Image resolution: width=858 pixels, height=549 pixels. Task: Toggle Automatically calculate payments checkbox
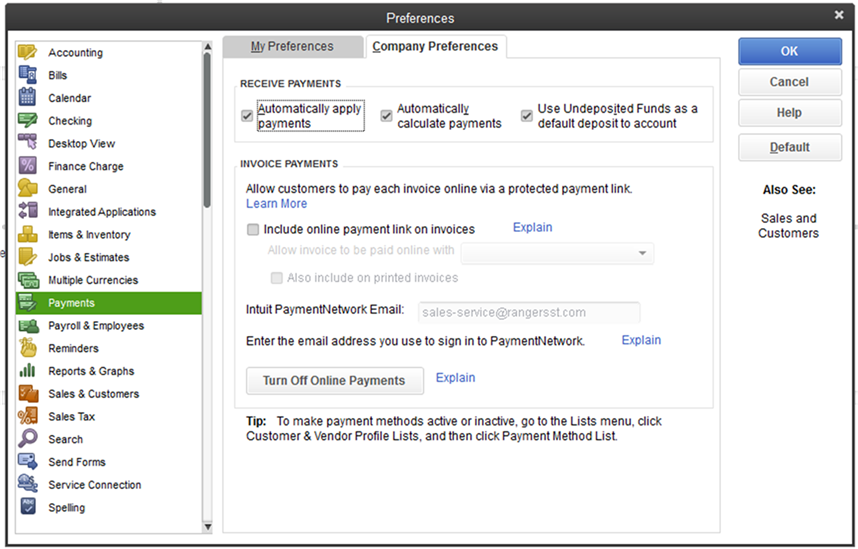point(386,116)
